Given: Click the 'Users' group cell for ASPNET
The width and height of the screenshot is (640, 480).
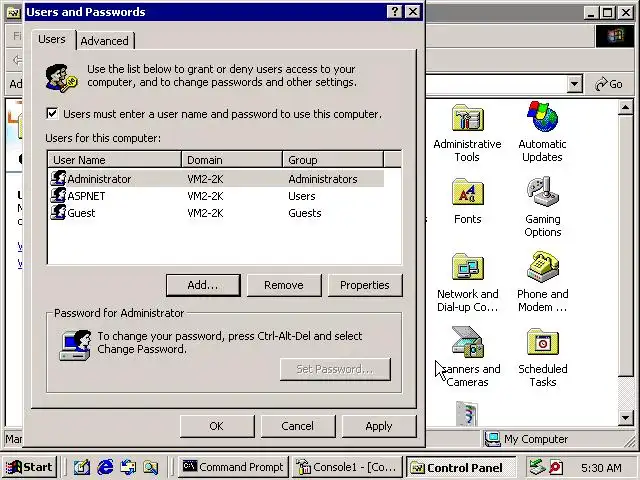Looking at the screenshot, I should (302, 196).
